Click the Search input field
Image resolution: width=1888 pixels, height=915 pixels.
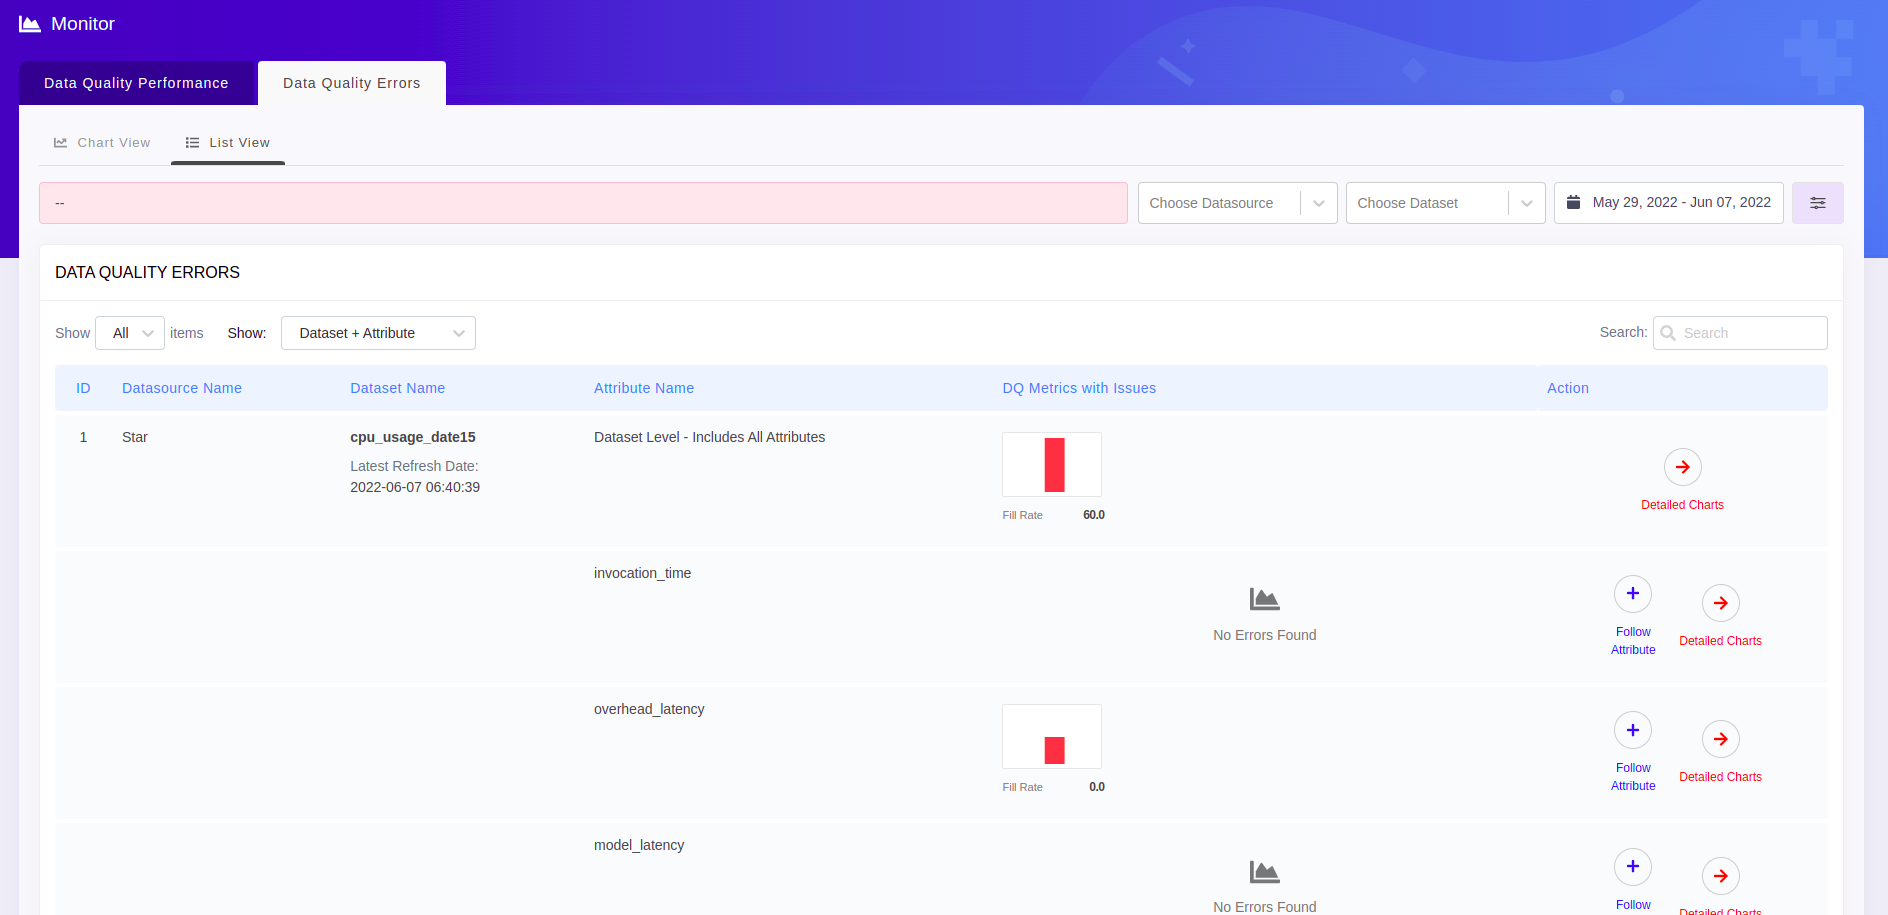[1749, 333]
